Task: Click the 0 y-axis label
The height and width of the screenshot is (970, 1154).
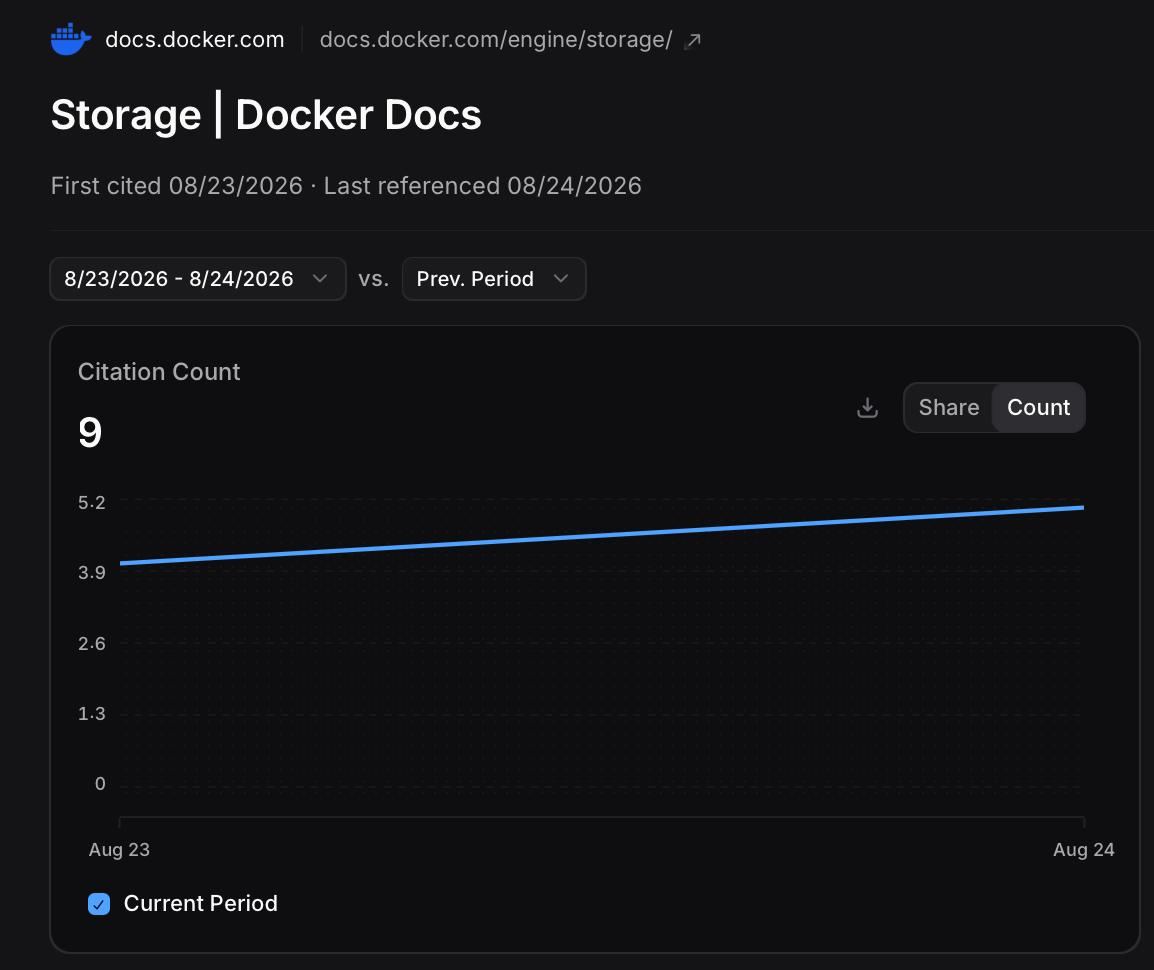Action: pyautogui.click(x=100, y=784)
